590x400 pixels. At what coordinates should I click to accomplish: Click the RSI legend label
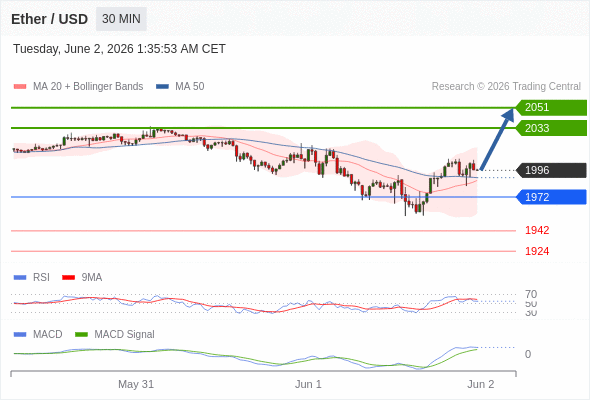tap(41, 278)
